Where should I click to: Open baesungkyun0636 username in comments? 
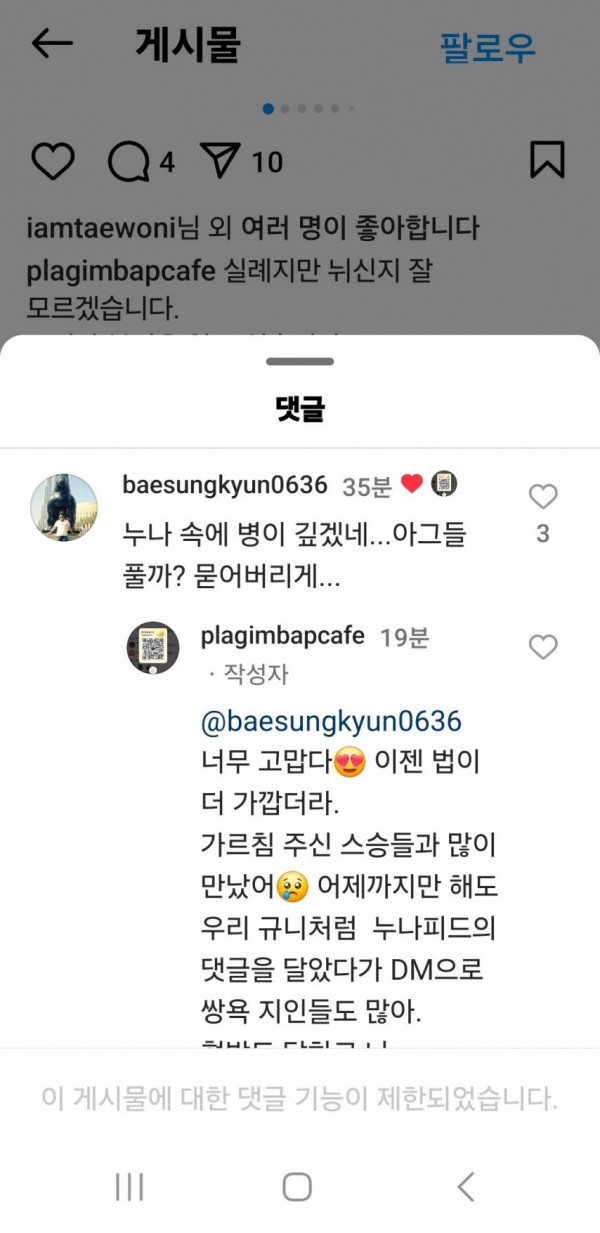[225, 485]
